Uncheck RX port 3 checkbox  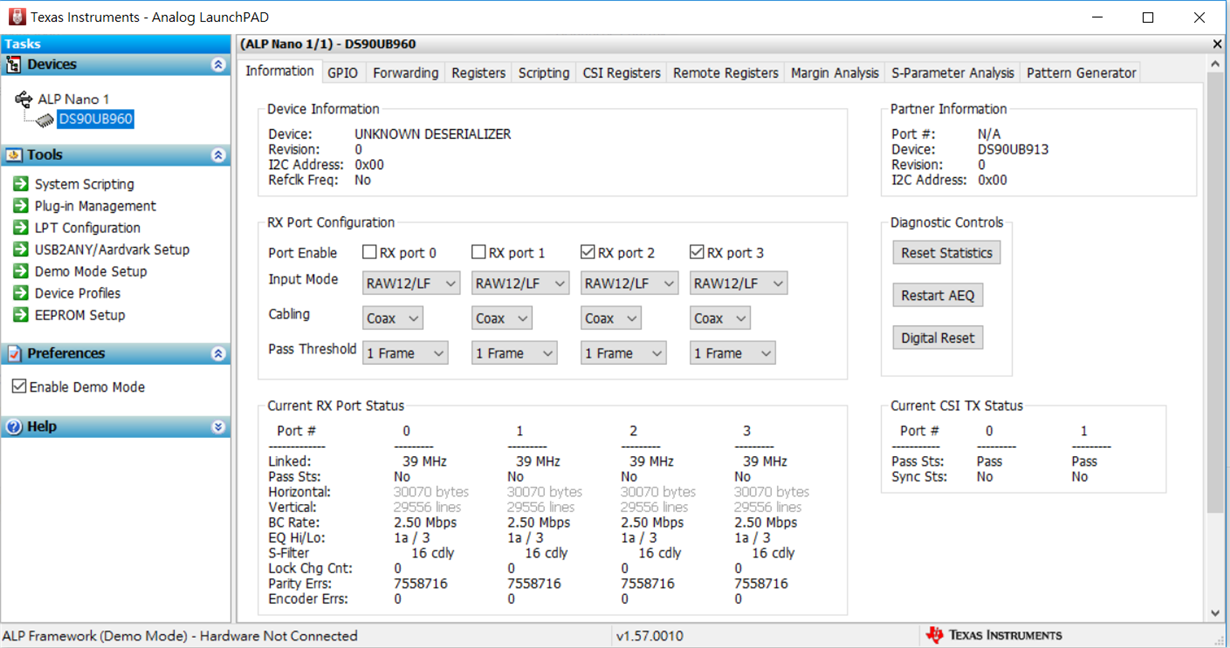point(697,252)
